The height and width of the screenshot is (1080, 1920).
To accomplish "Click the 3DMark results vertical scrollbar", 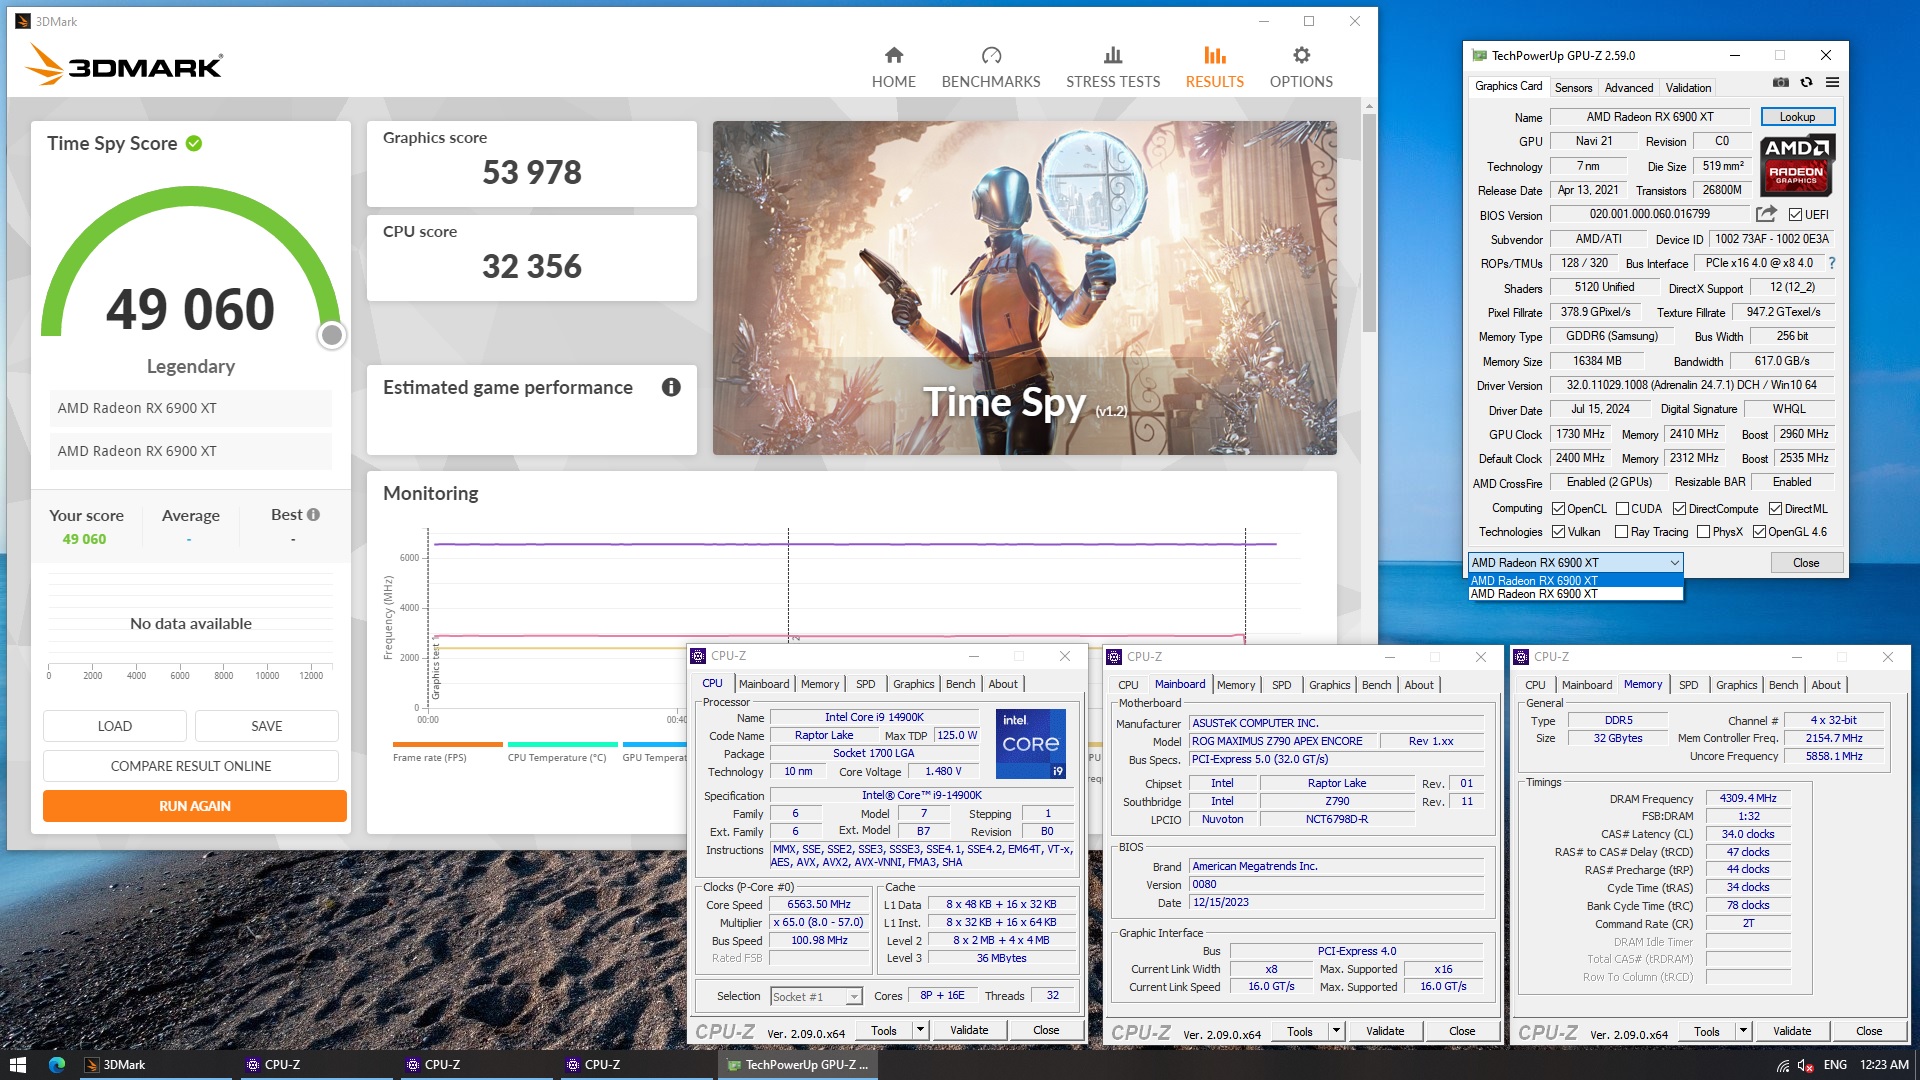I will 1369,222.
